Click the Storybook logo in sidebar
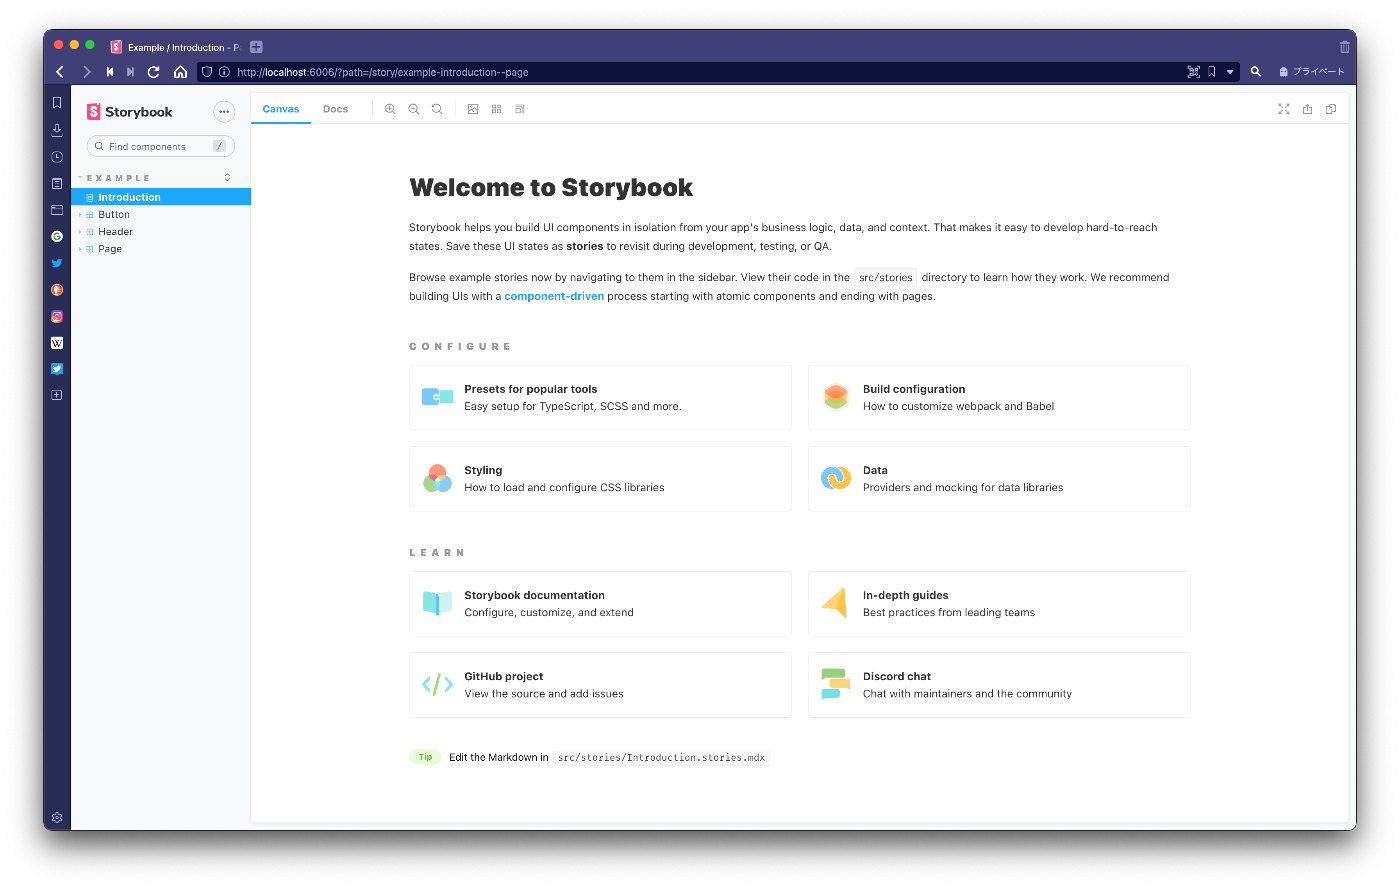Viewport: 1400px width, 888px height. [x=129, y=112]
